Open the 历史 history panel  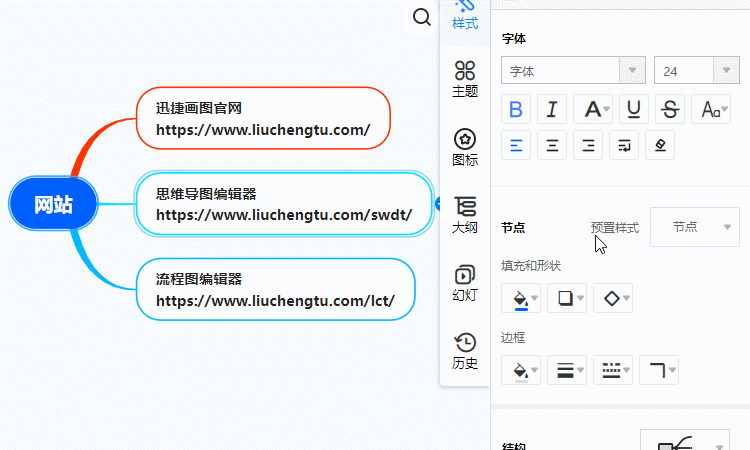(465, 351)
